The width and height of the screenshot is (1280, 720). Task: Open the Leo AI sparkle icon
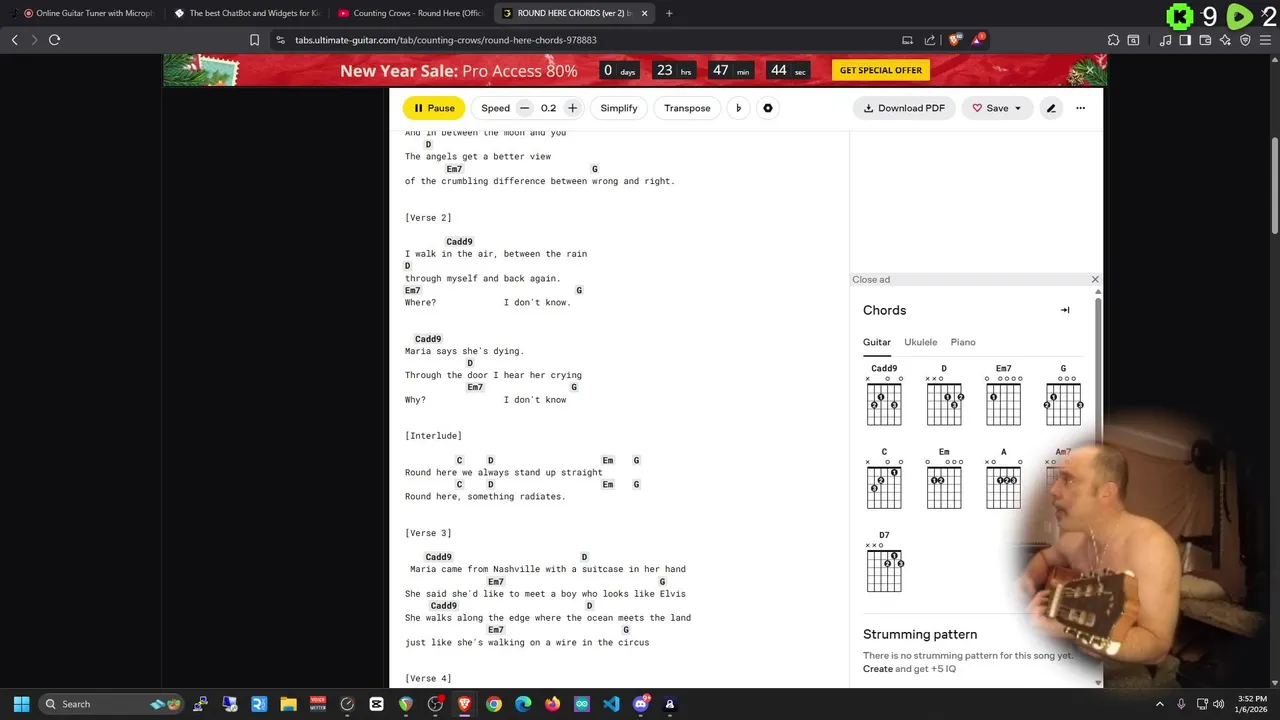point(1225,40)
